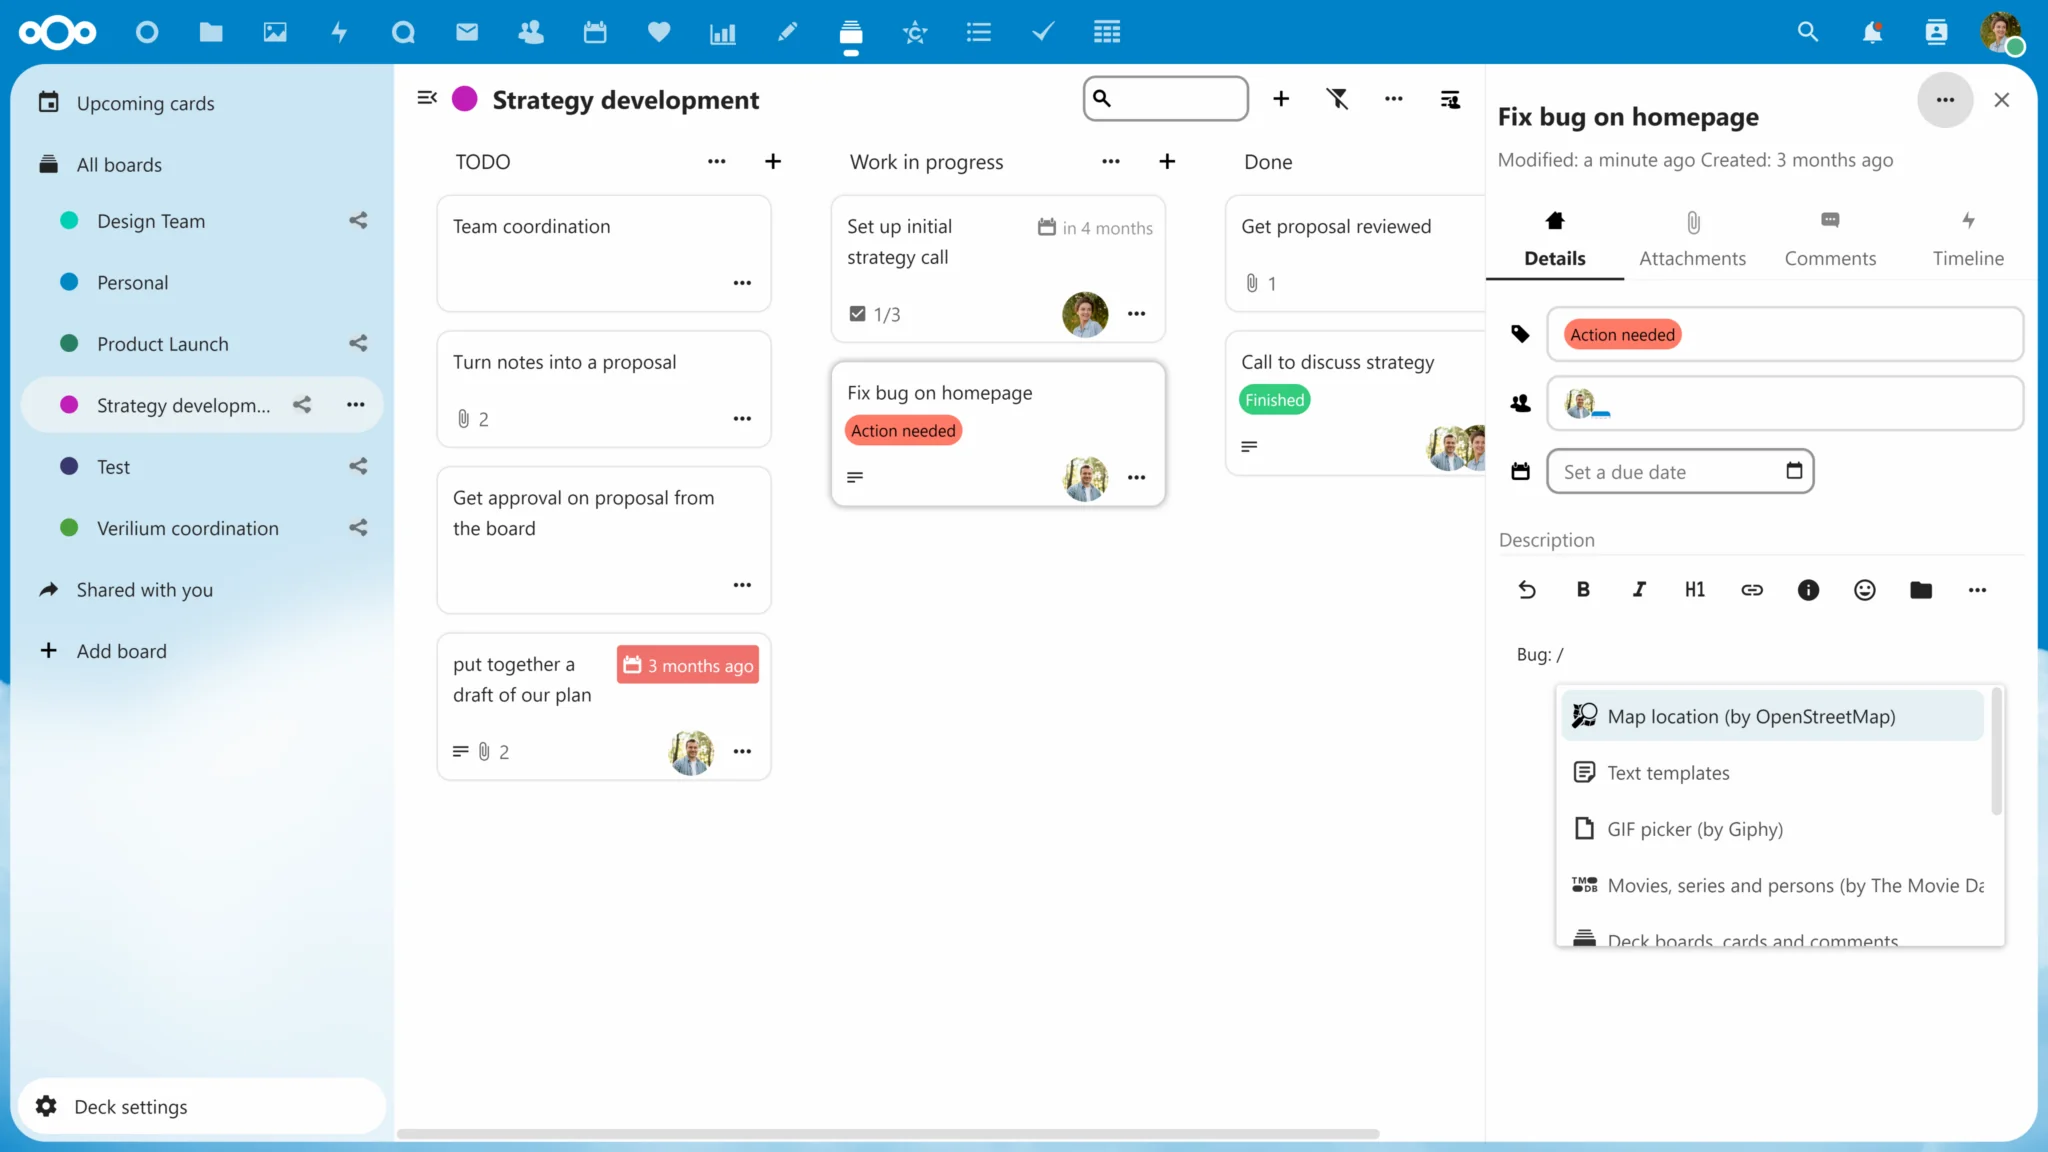Image resolution: width=2048 pixels, height=1152 pixels.
Task: Click Add board in the sidebar
Action: [x=121, y=651]
